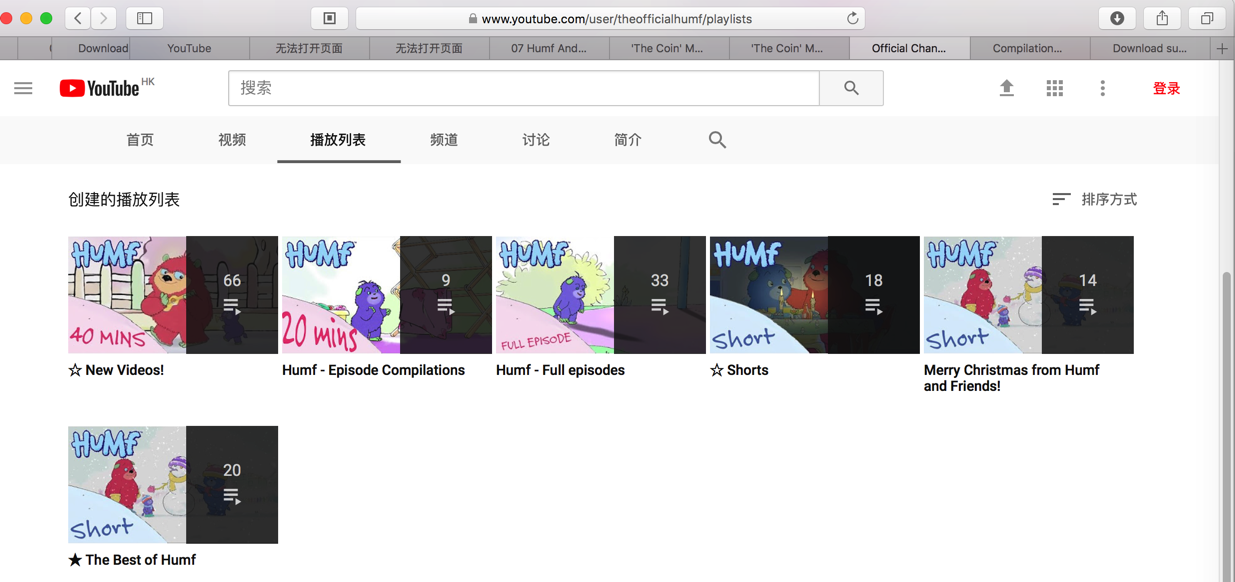Toggle the Safari sidebar
Viewport: 1235px width, 582px height.
point(145,18)
